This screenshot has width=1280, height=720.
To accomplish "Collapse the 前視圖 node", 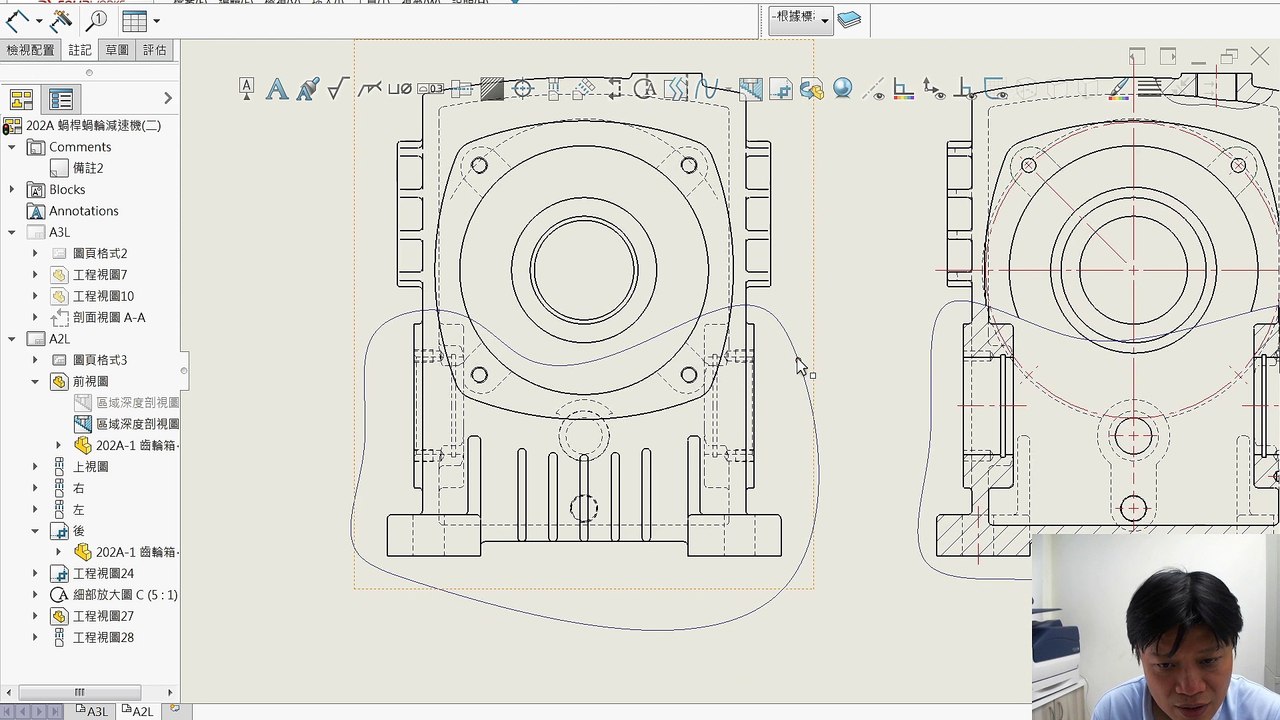I will click(35, 382).
